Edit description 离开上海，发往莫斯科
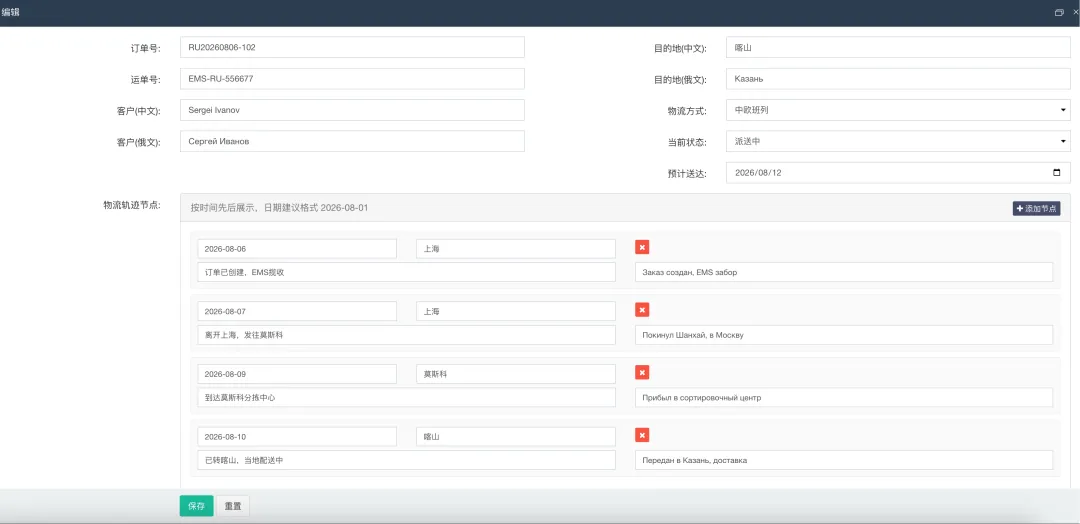The width and height of the screenshot is (1080, 524). tap(406, 335)
